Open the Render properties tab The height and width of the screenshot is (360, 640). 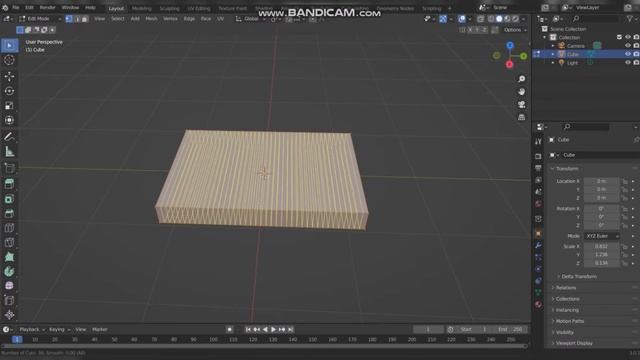click(538, 156)
